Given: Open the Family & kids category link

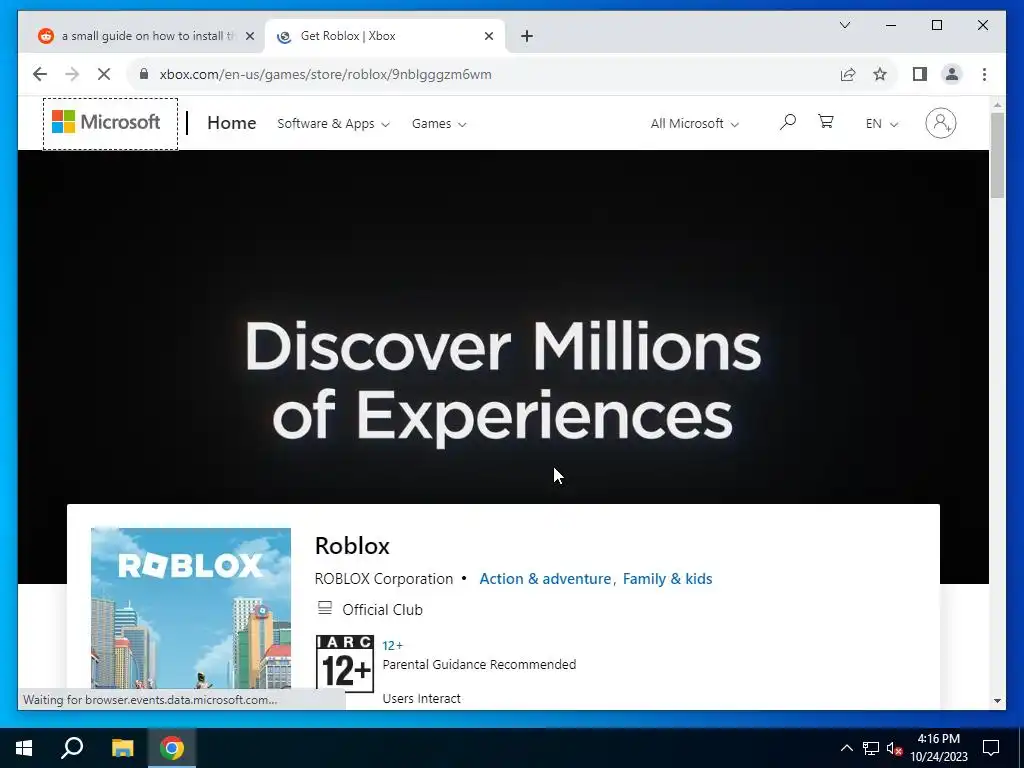Looking at the screenshot, I should tap(667, 579).
